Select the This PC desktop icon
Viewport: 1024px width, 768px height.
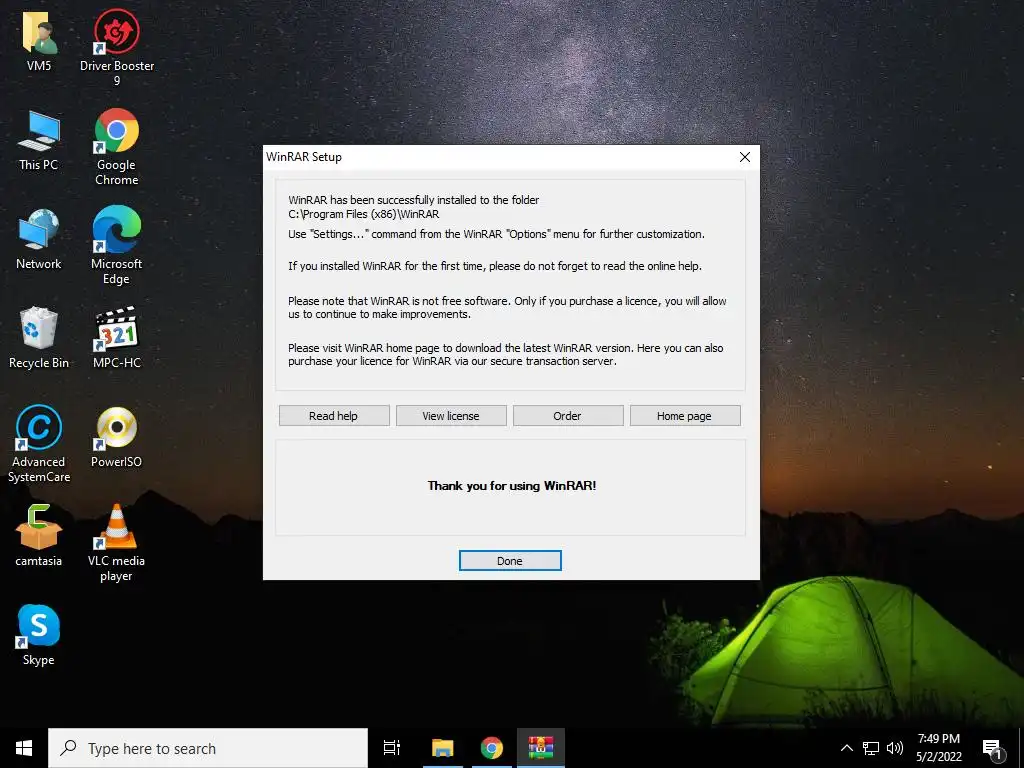pyautogui.click(x=39, y=140)
